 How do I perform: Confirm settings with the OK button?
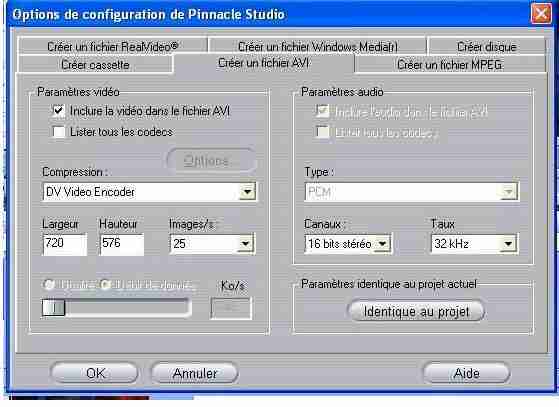95,373
